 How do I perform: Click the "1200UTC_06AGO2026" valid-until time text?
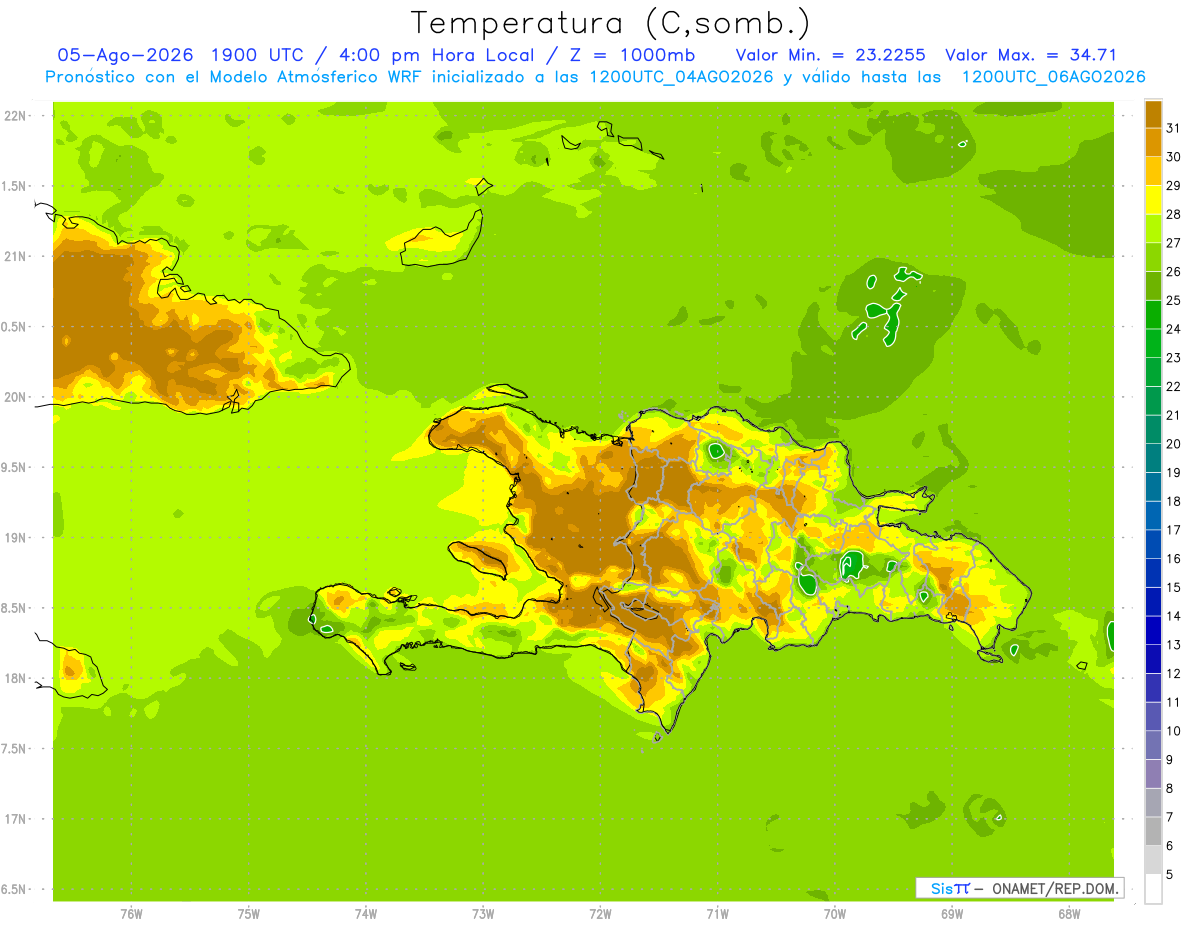(1053, 77)
